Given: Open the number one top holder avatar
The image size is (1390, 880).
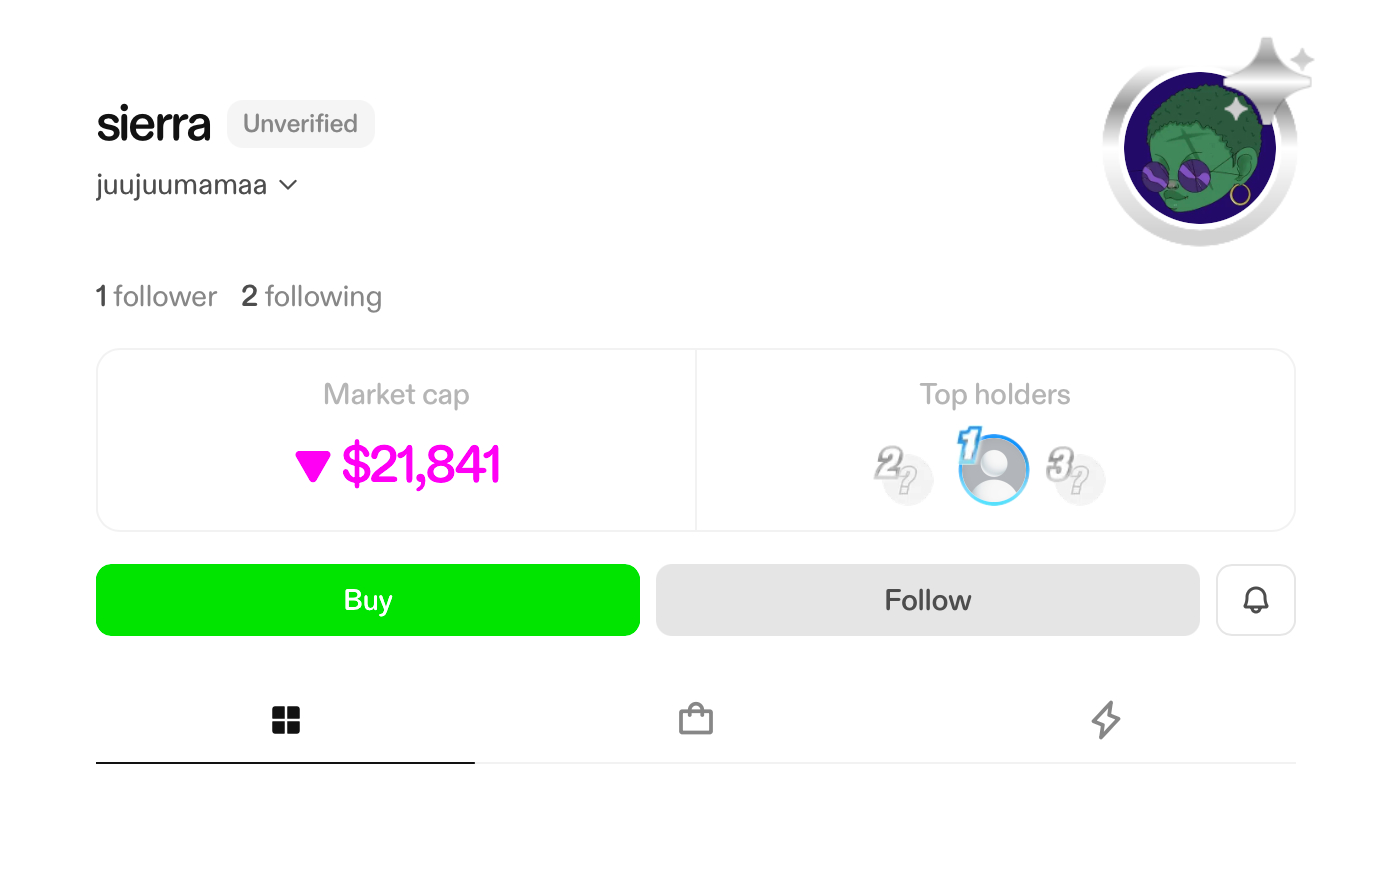Looking at the screenshot, I should pyautogui.click(x=994, y=469).
